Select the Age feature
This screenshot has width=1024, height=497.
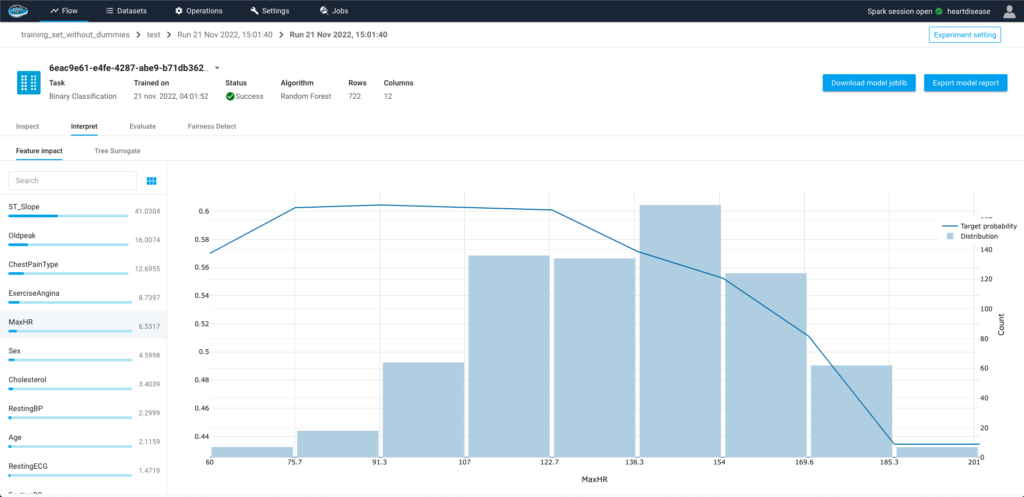tap(84, 441)
